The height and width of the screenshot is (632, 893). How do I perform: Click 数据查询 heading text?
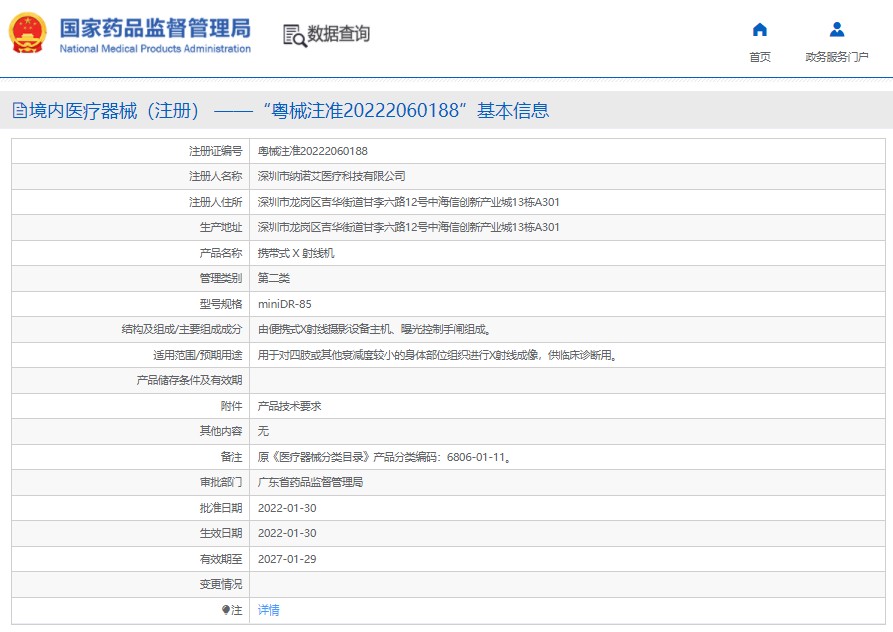coord(339,34)
